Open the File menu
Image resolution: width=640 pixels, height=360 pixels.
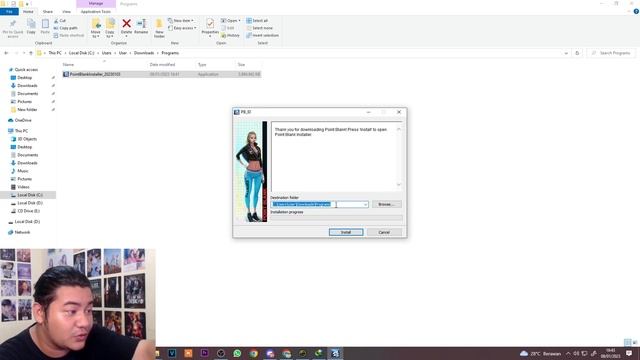[9, 11]
